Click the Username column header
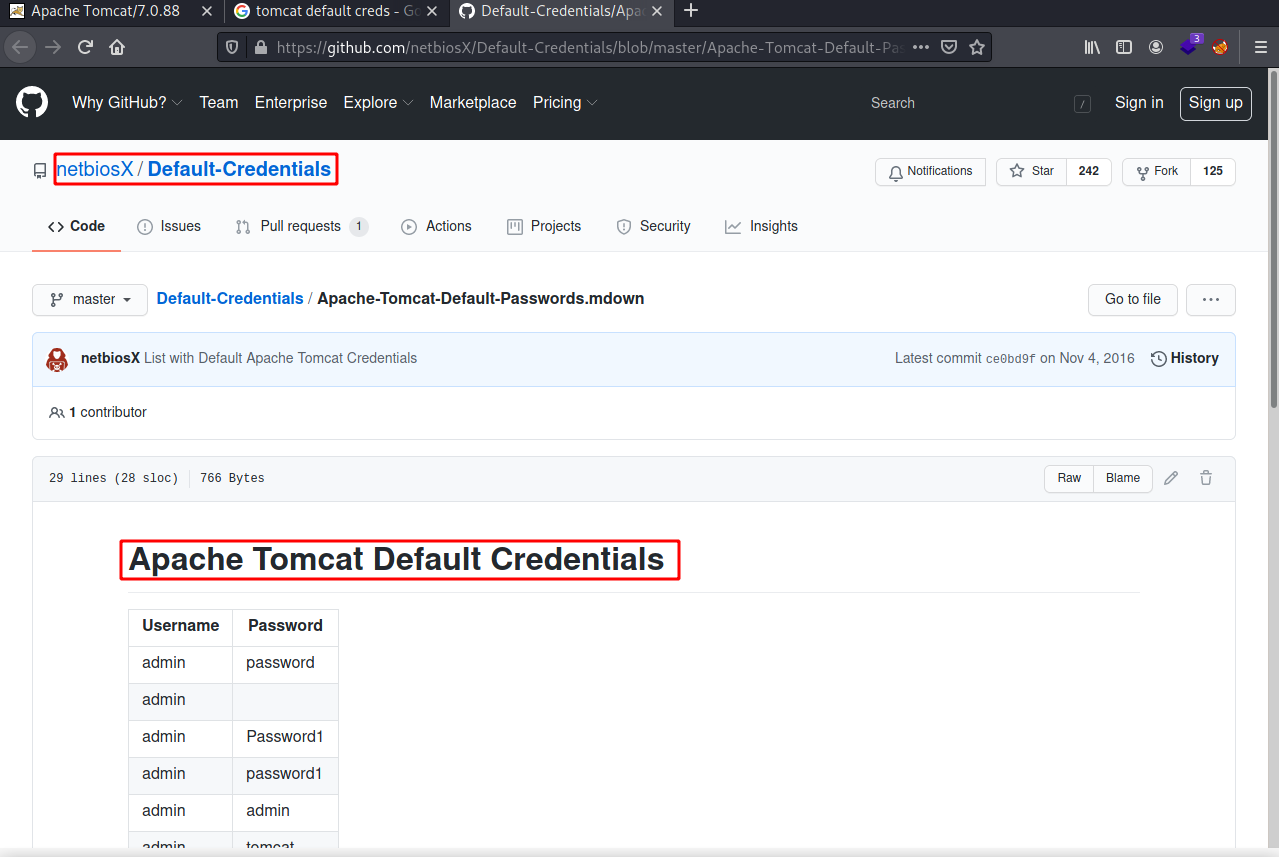 (181, 626)
